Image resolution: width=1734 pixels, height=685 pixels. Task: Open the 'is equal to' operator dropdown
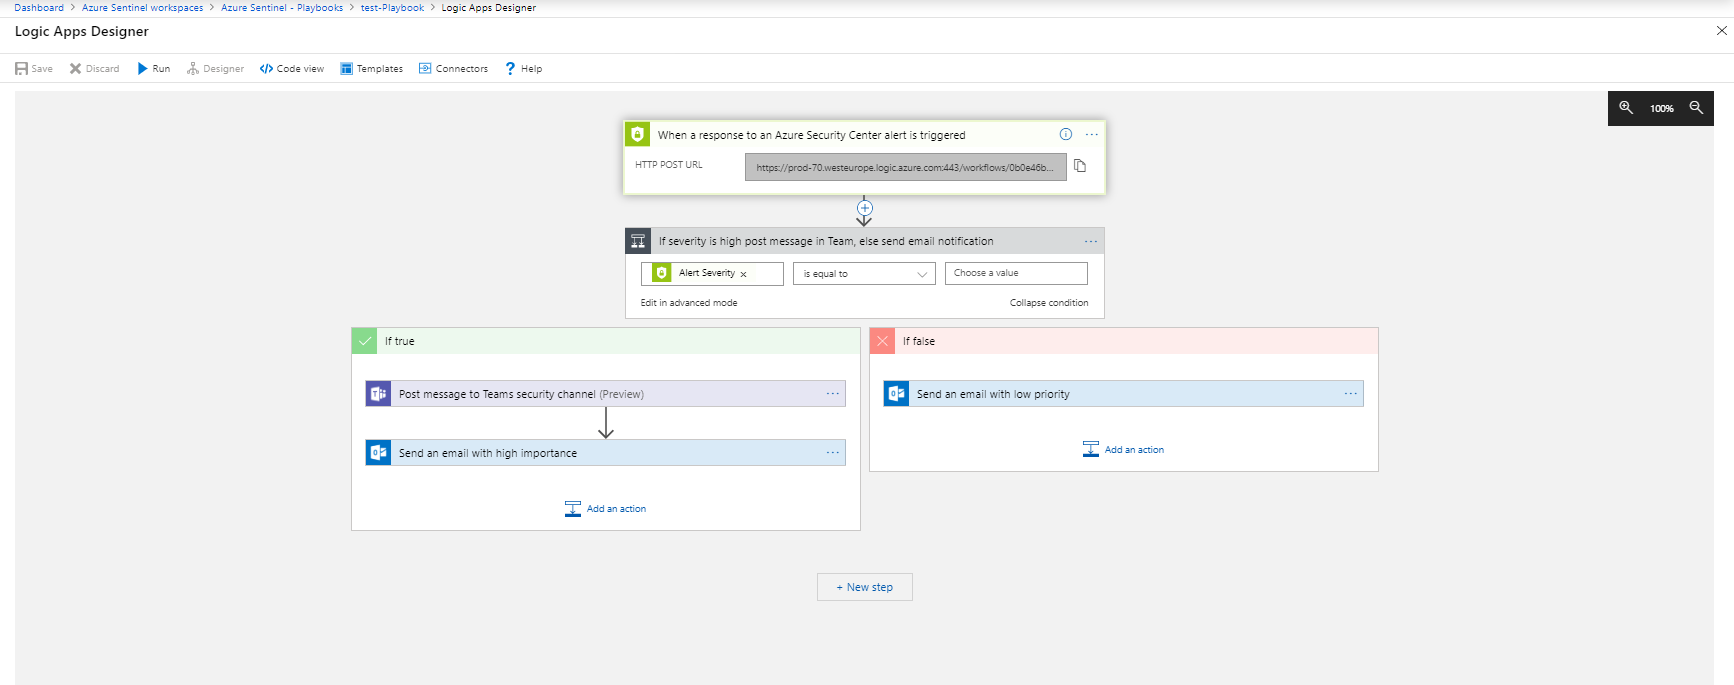click(x=864, y=273)
